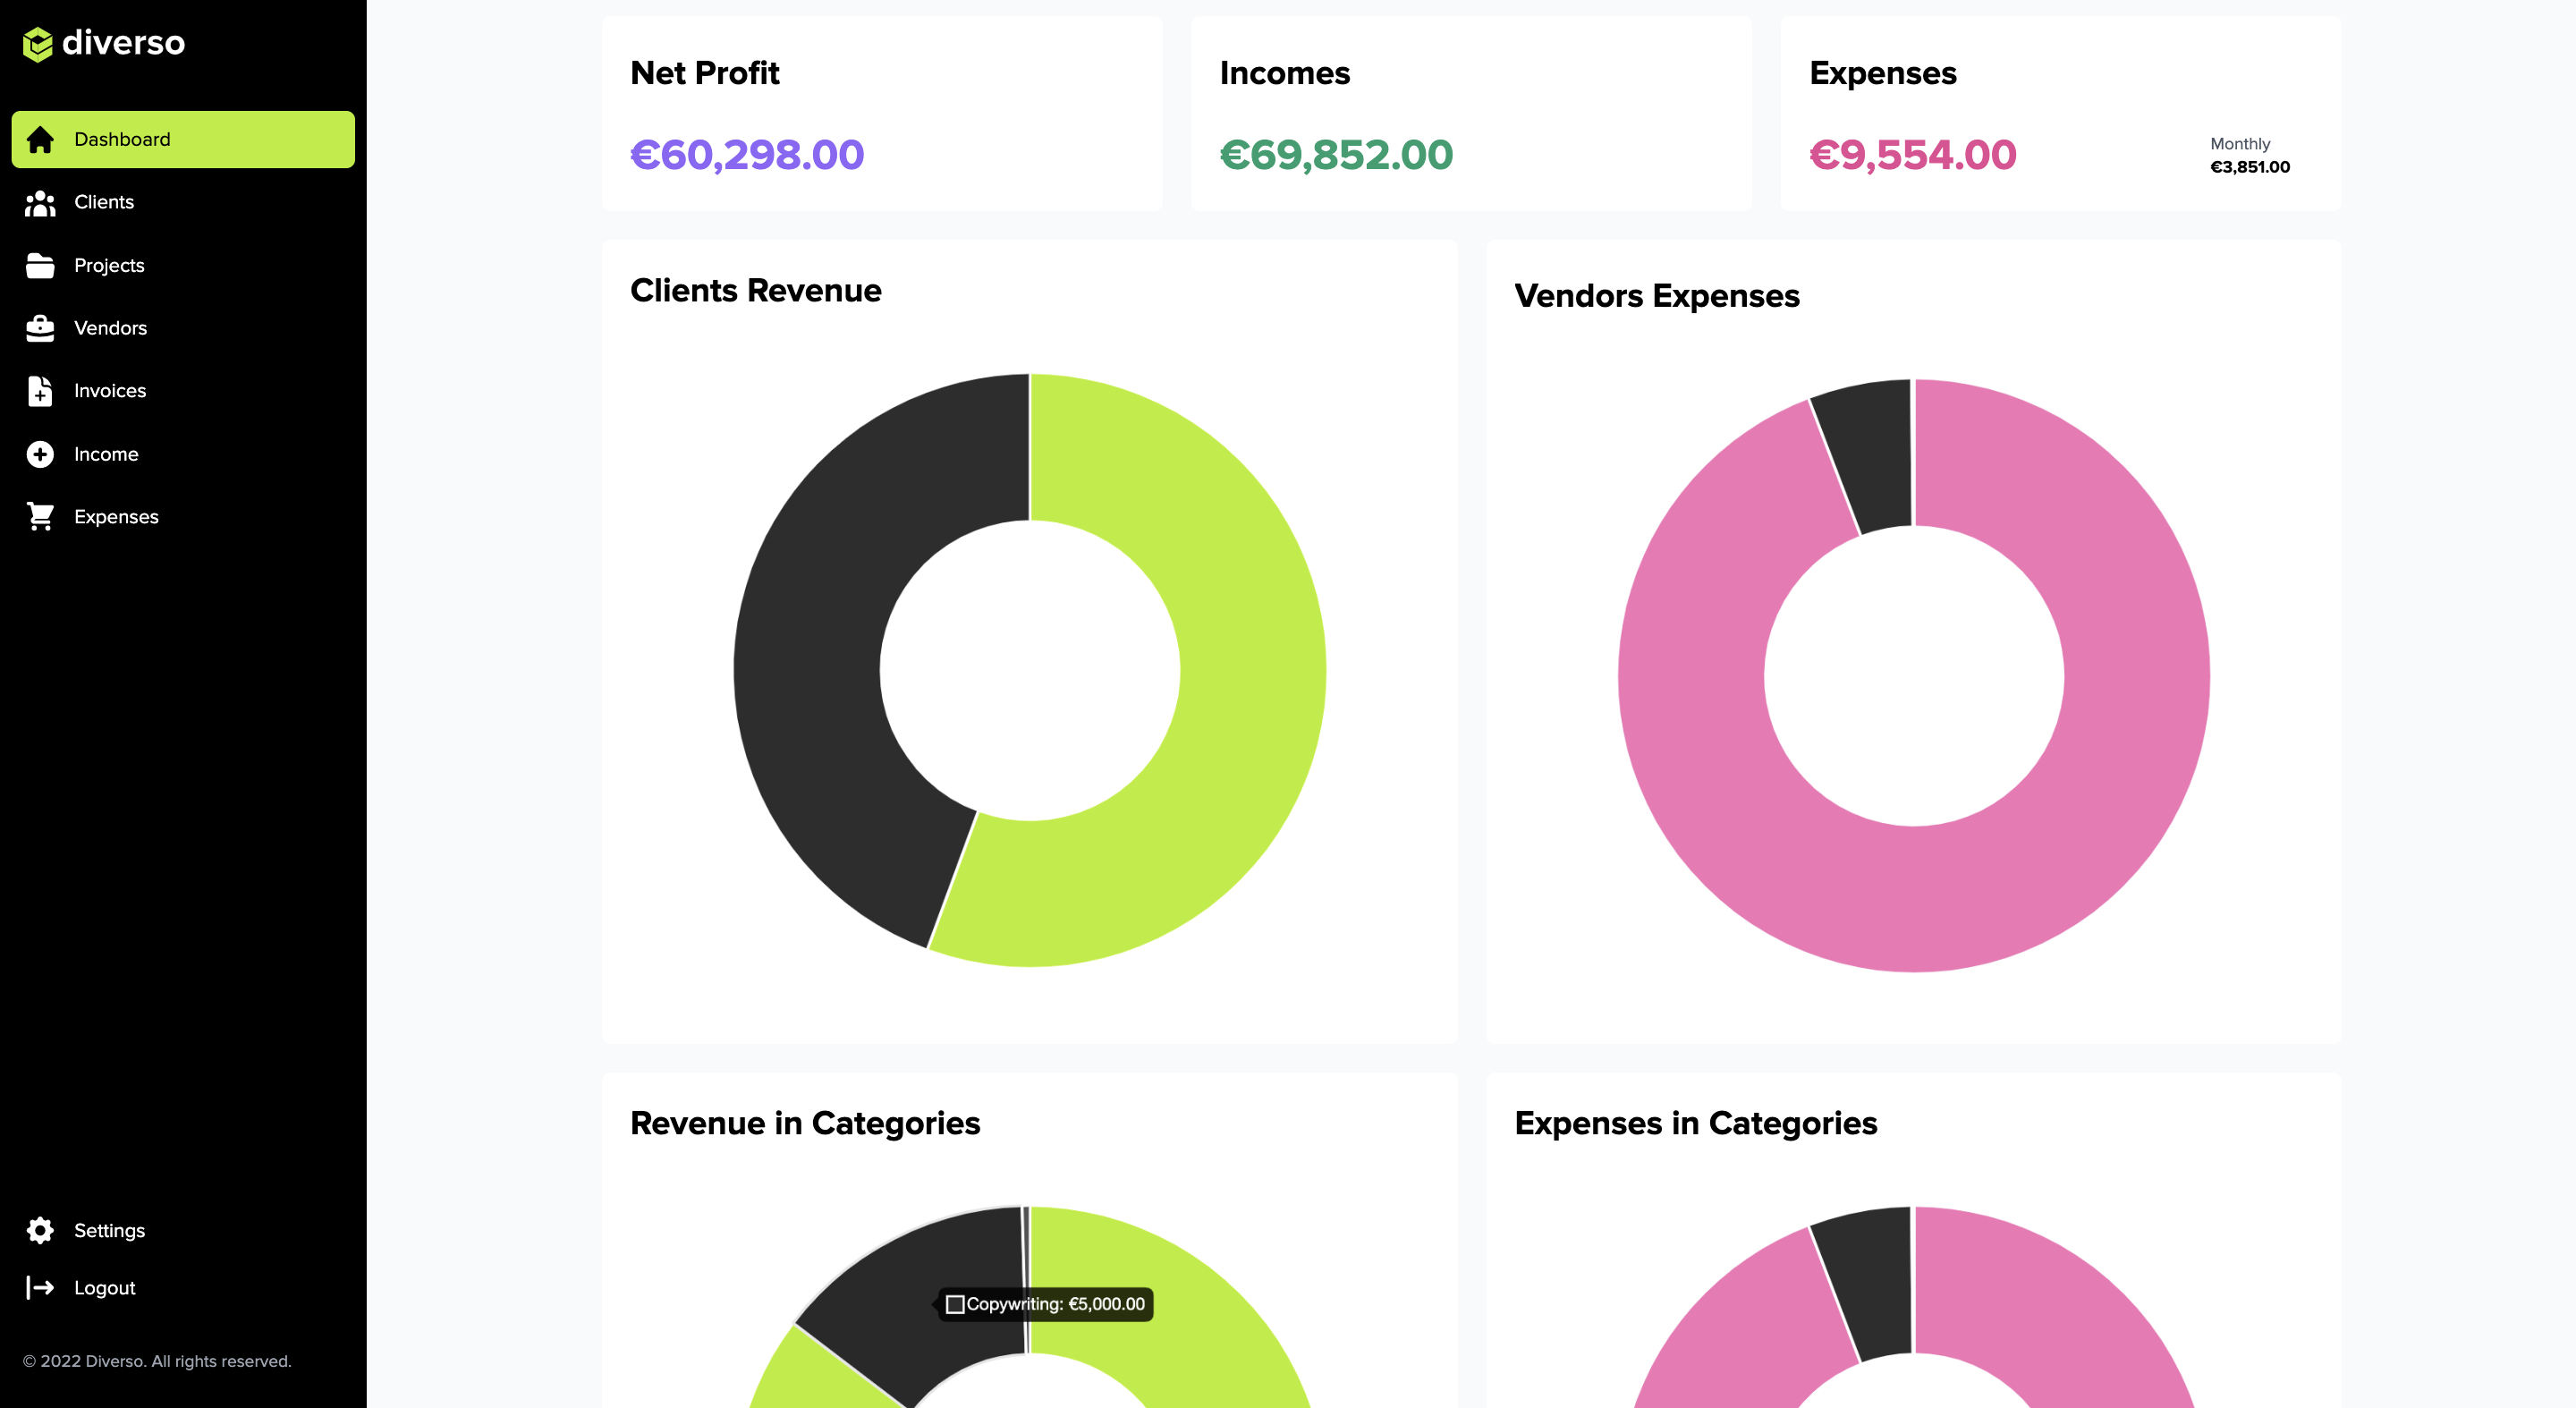This screenshot has height=1408, width=2576.
Task: Click the Income plus-circle icon
Action: tap(40, 454)
